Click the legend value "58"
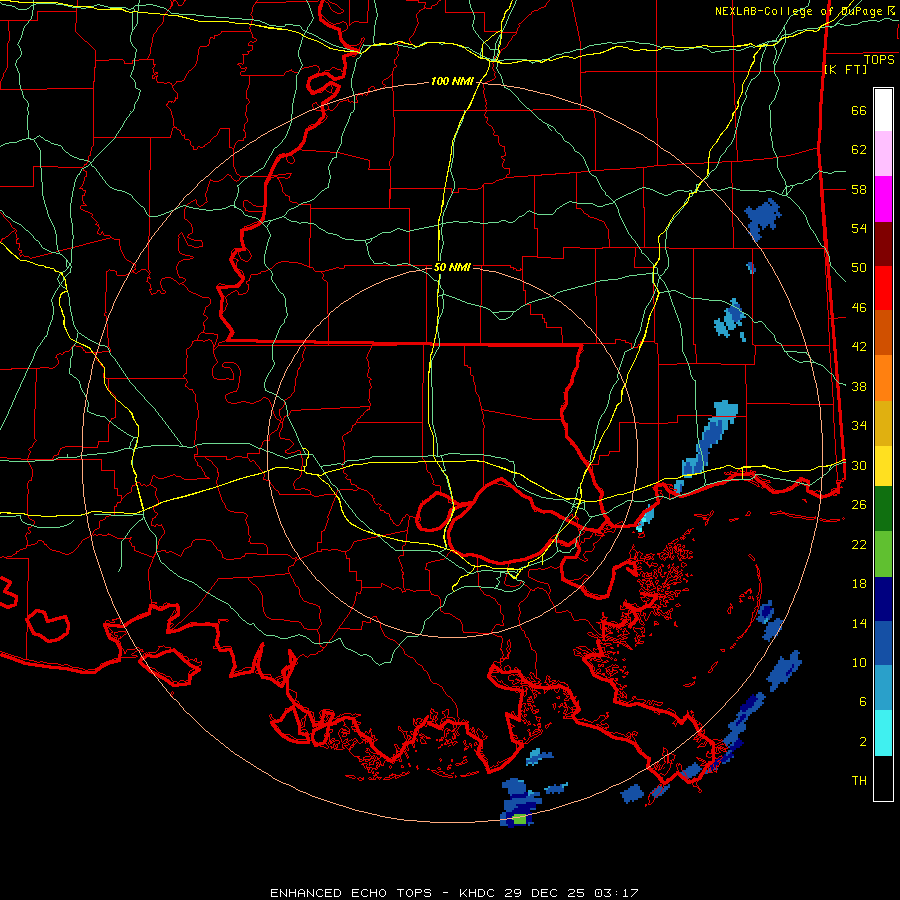900x900 pixels. coord(859,189)
